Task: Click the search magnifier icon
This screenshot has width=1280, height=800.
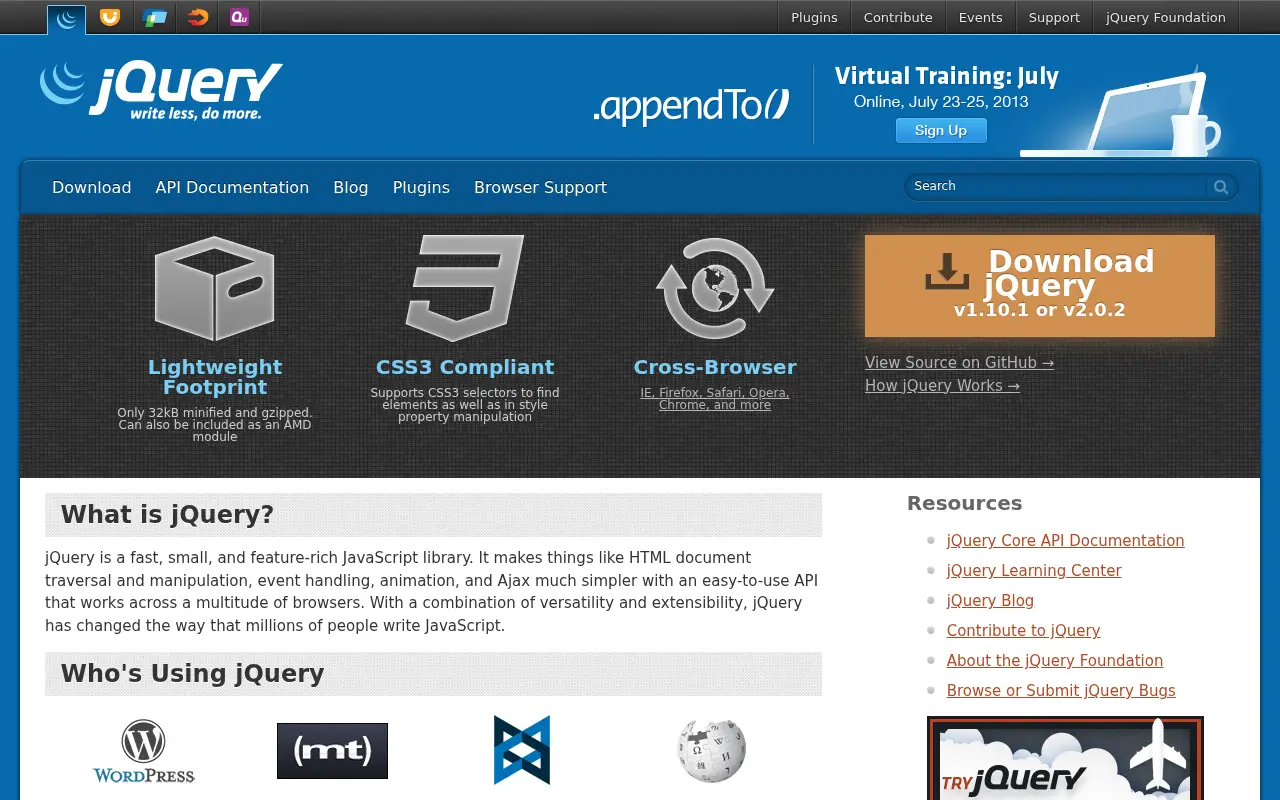Action: click(x=1221, y=187)
